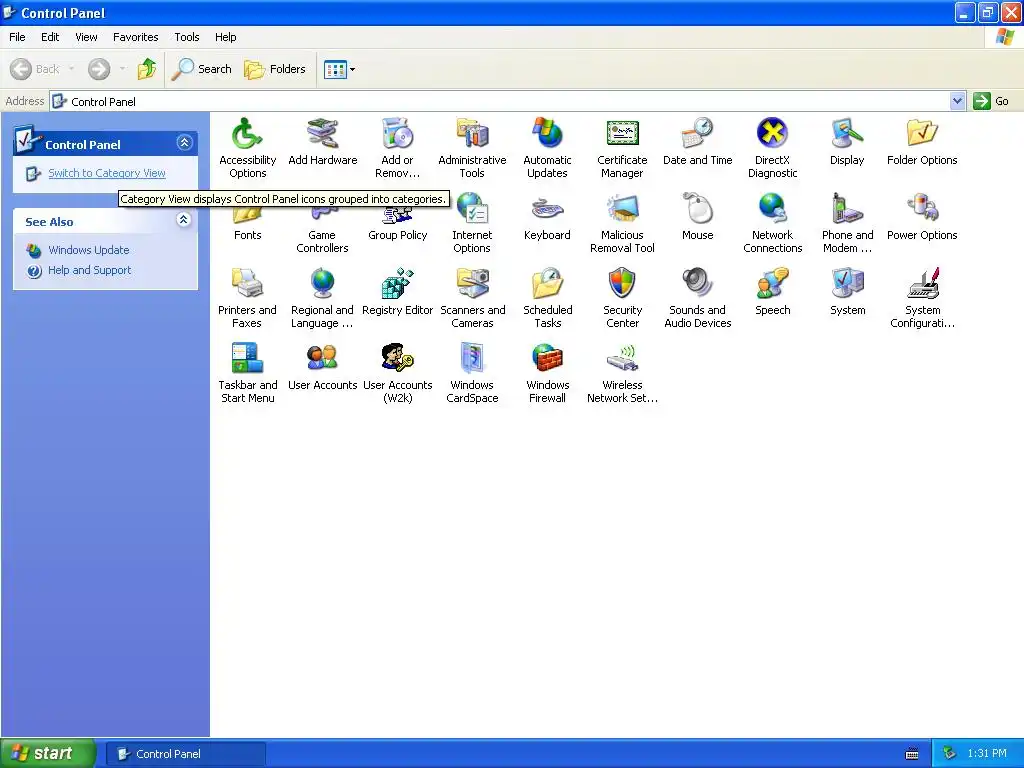Viewport: 1024px width, 768px height.
Task: Open the Tools menu
Action: (187, 37)
